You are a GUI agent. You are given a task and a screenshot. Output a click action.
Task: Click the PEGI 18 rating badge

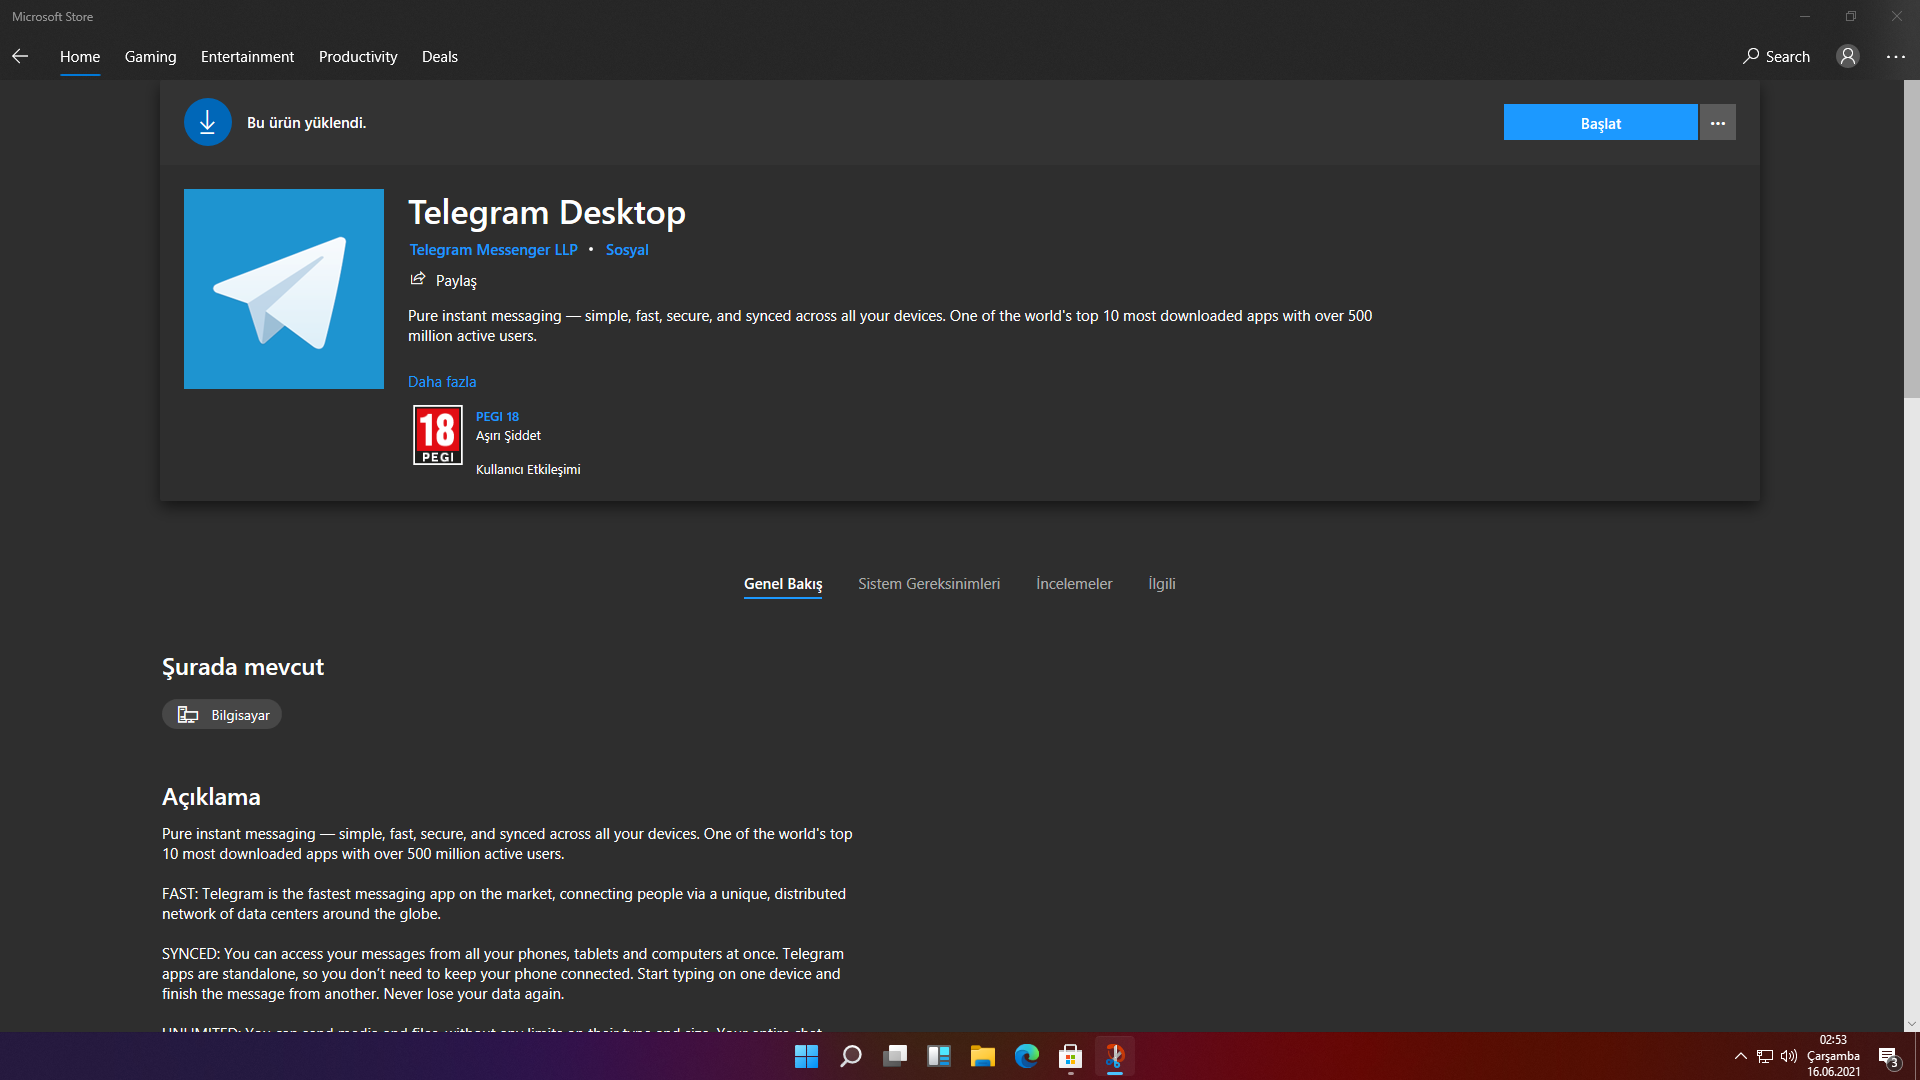tap(437, 435)
